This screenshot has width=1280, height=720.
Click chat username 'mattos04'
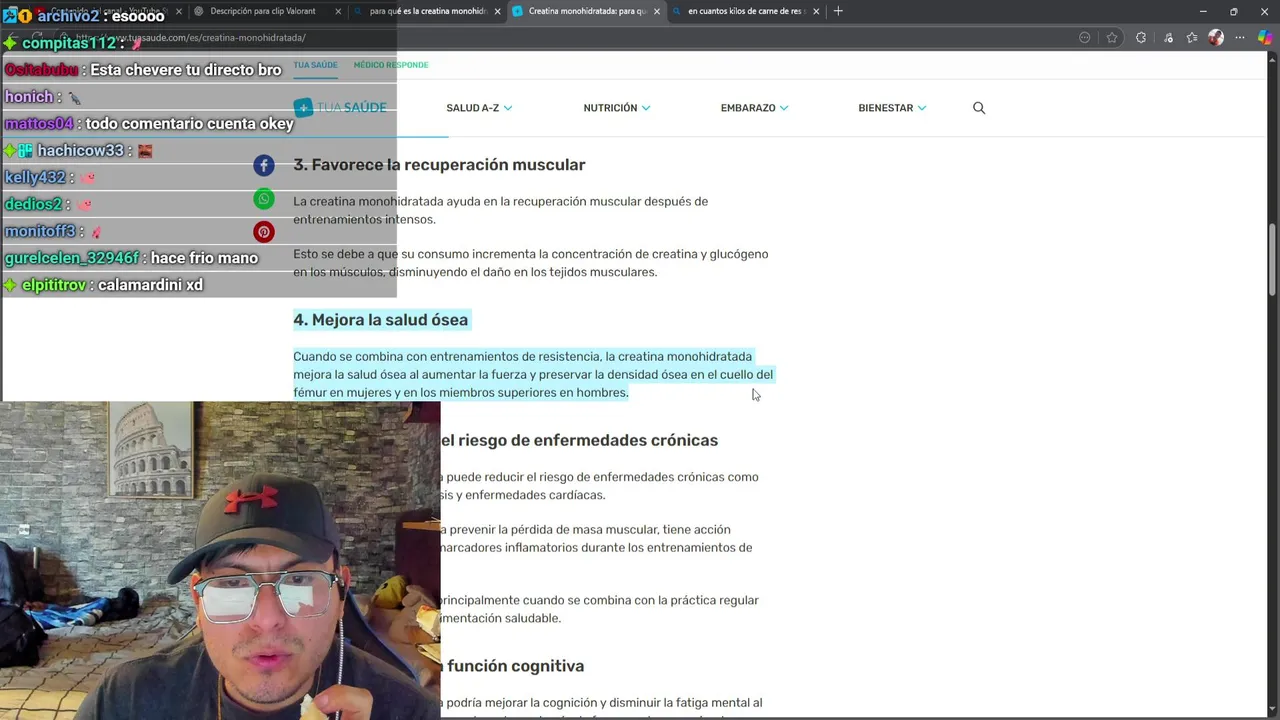pyautogui.click(x=39, y=124)
